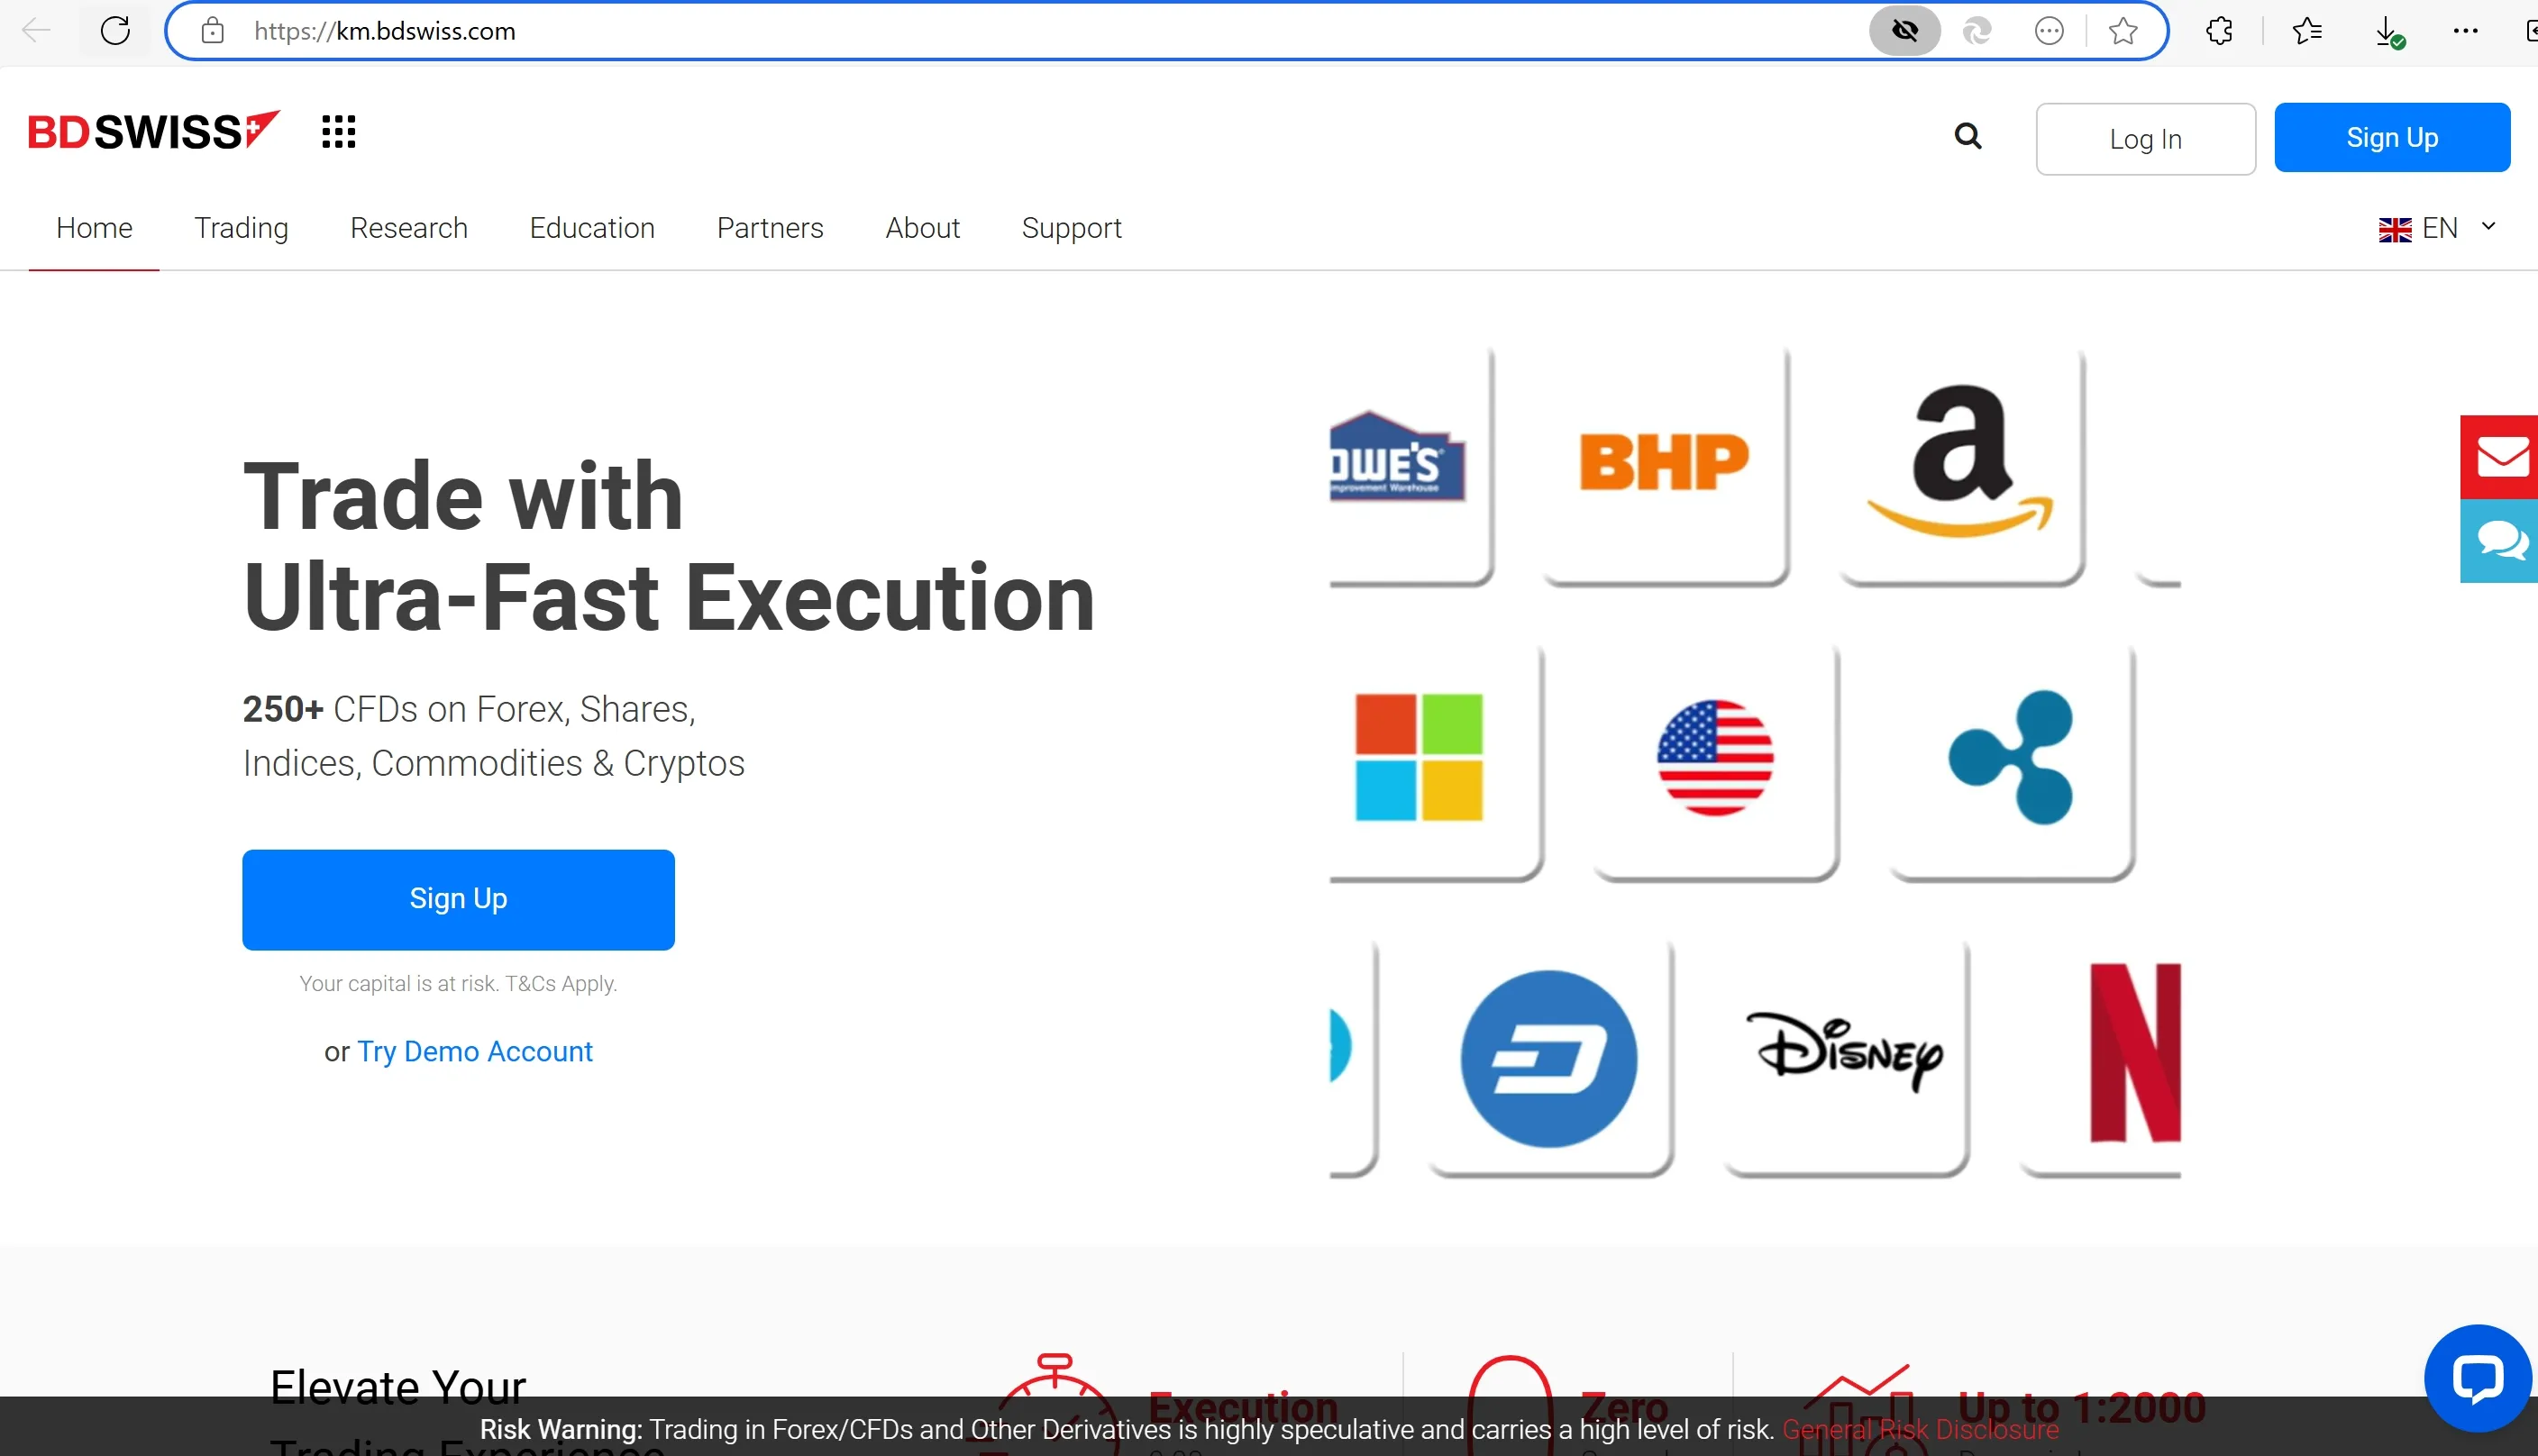Open the Support menu
This screenshot has width=2538, height=1456.
click(x=1071, y=228)
